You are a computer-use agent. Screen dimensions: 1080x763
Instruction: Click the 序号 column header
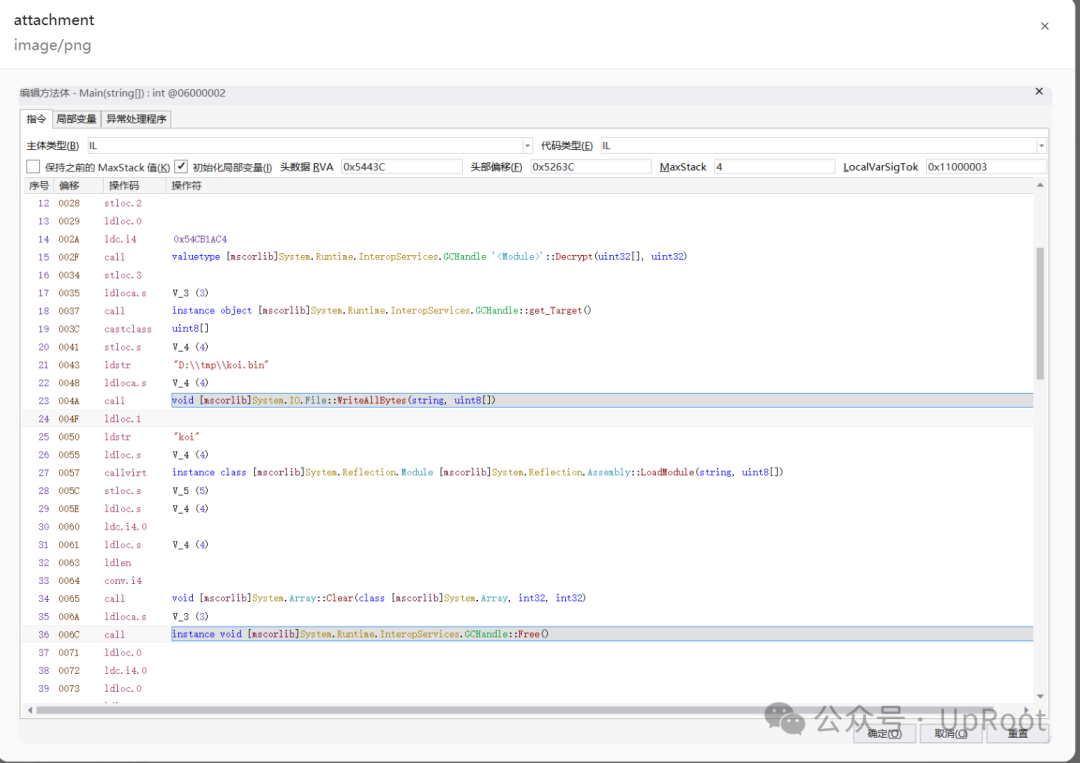[x=39, y=185]
